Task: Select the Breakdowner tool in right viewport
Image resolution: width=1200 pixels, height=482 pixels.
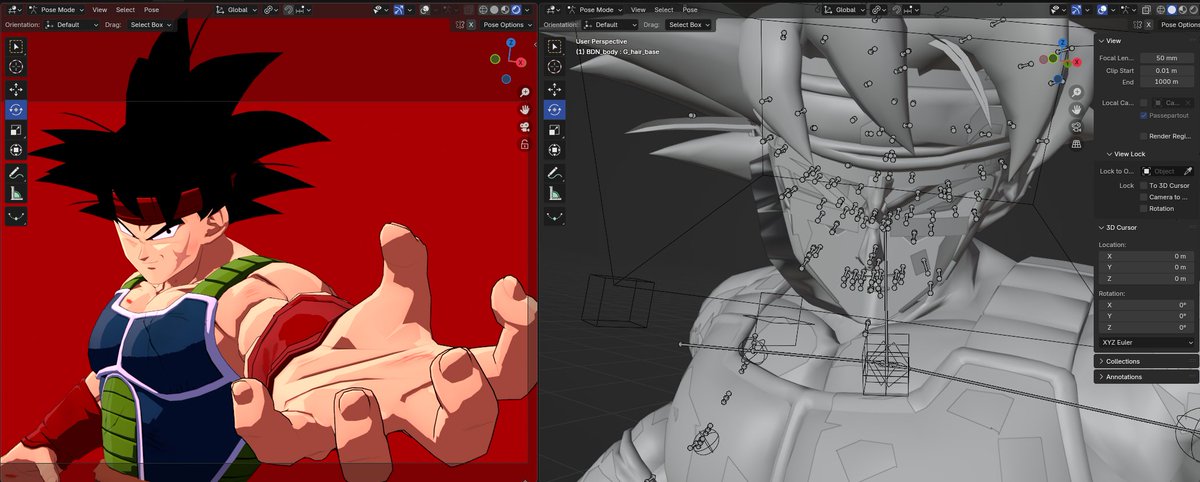Action: [555, 215]
